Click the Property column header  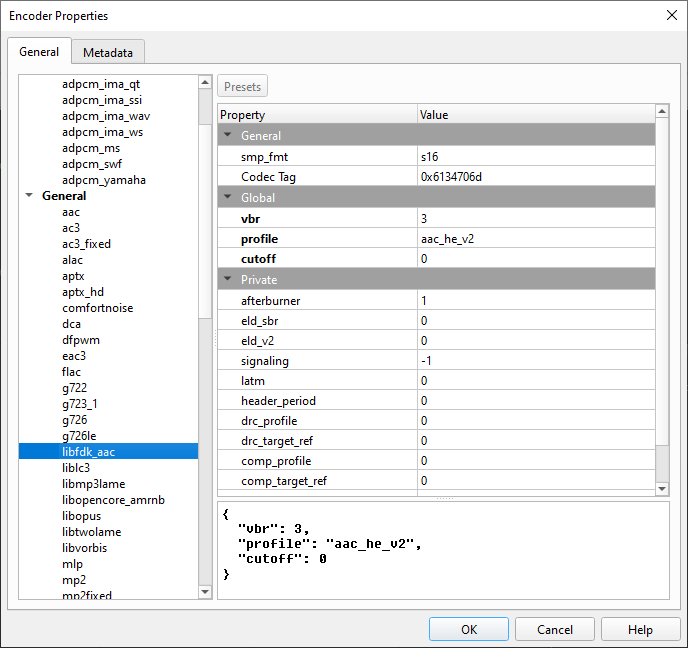click(317, 115)
